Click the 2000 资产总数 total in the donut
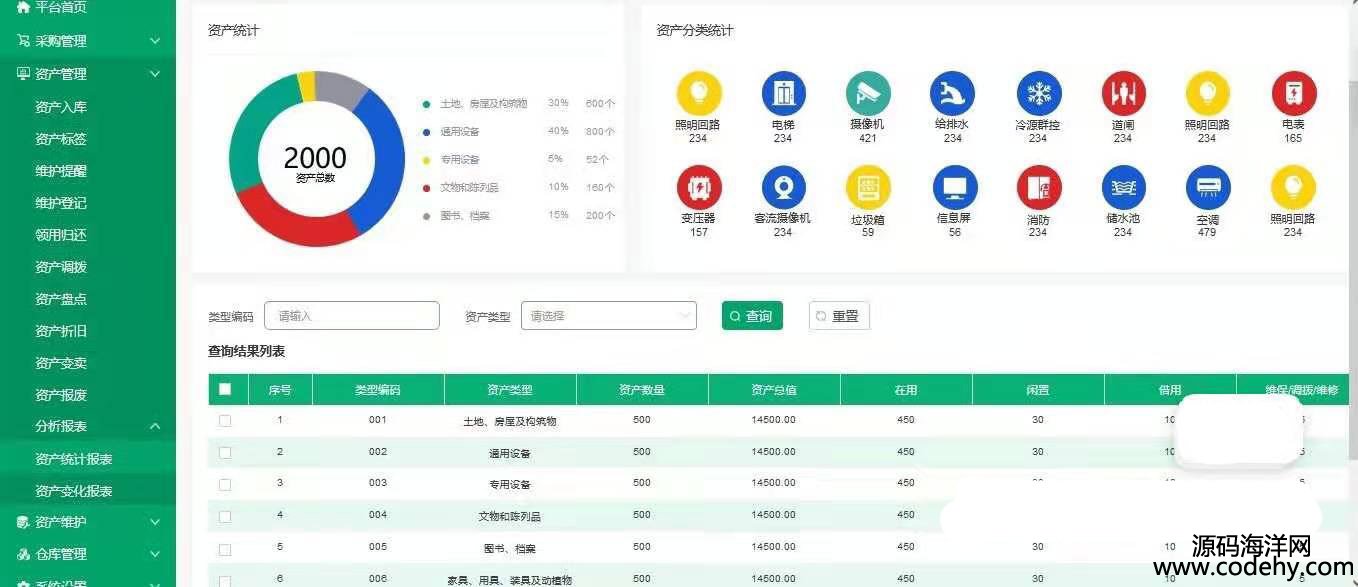The height and width of the screenshot is (587, 1358). tap(315, 163)
